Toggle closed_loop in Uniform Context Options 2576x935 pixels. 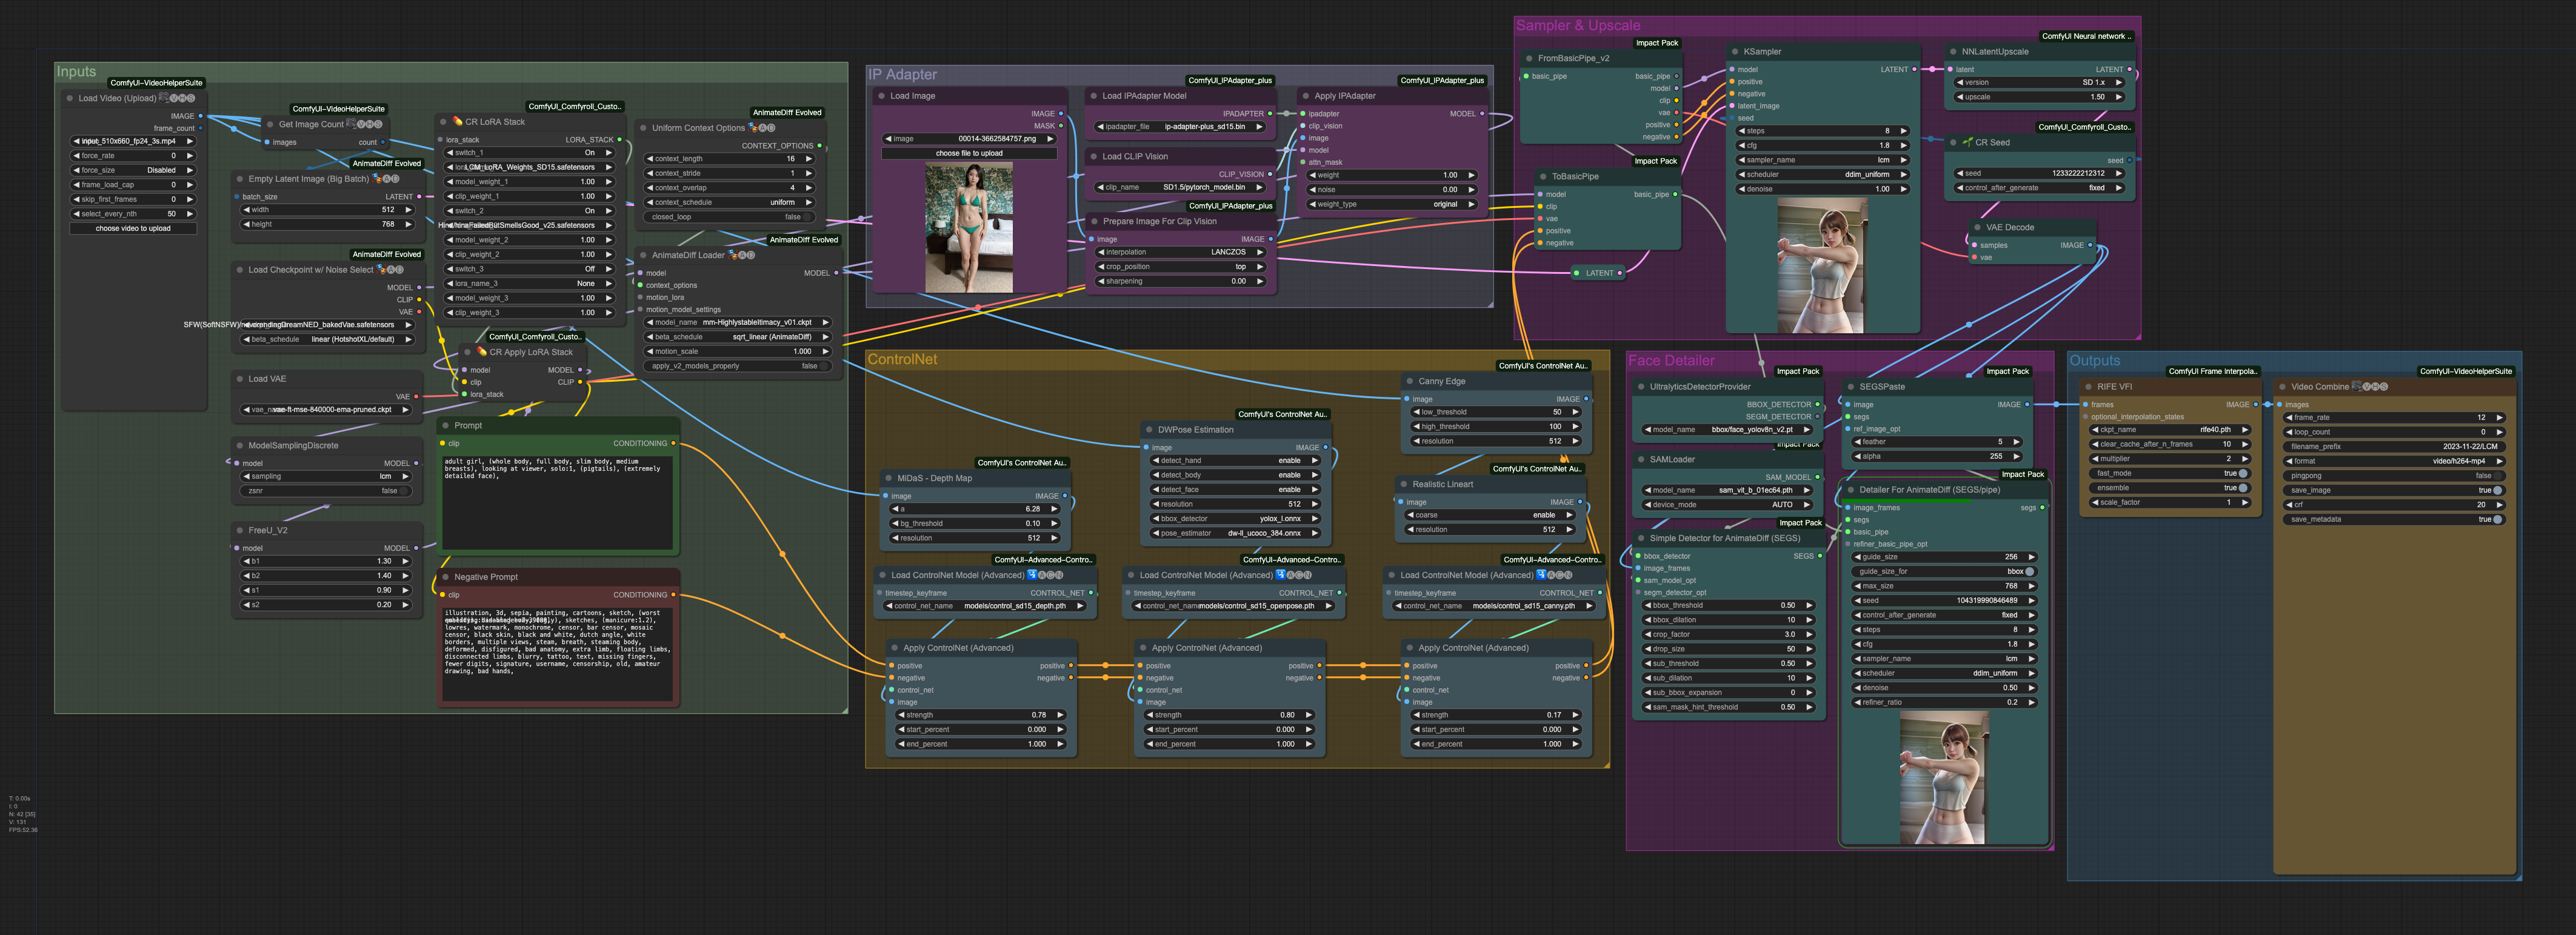(x=730, y=217)
